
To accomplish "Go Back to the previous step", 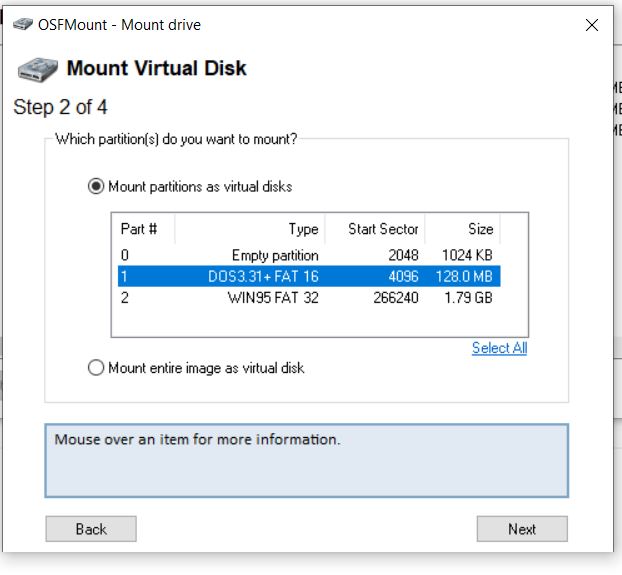I will point(91,529).
